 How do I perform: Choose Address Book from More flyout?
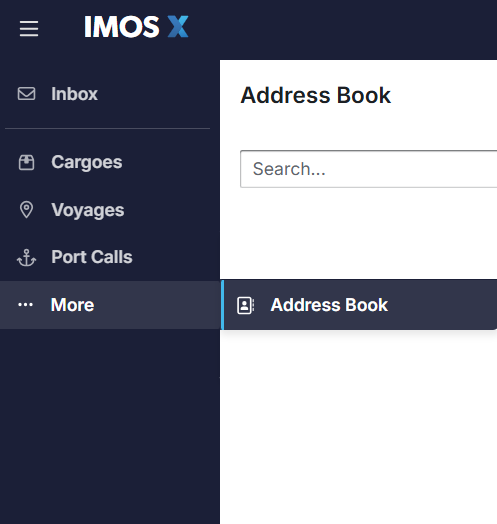[359, 305]
